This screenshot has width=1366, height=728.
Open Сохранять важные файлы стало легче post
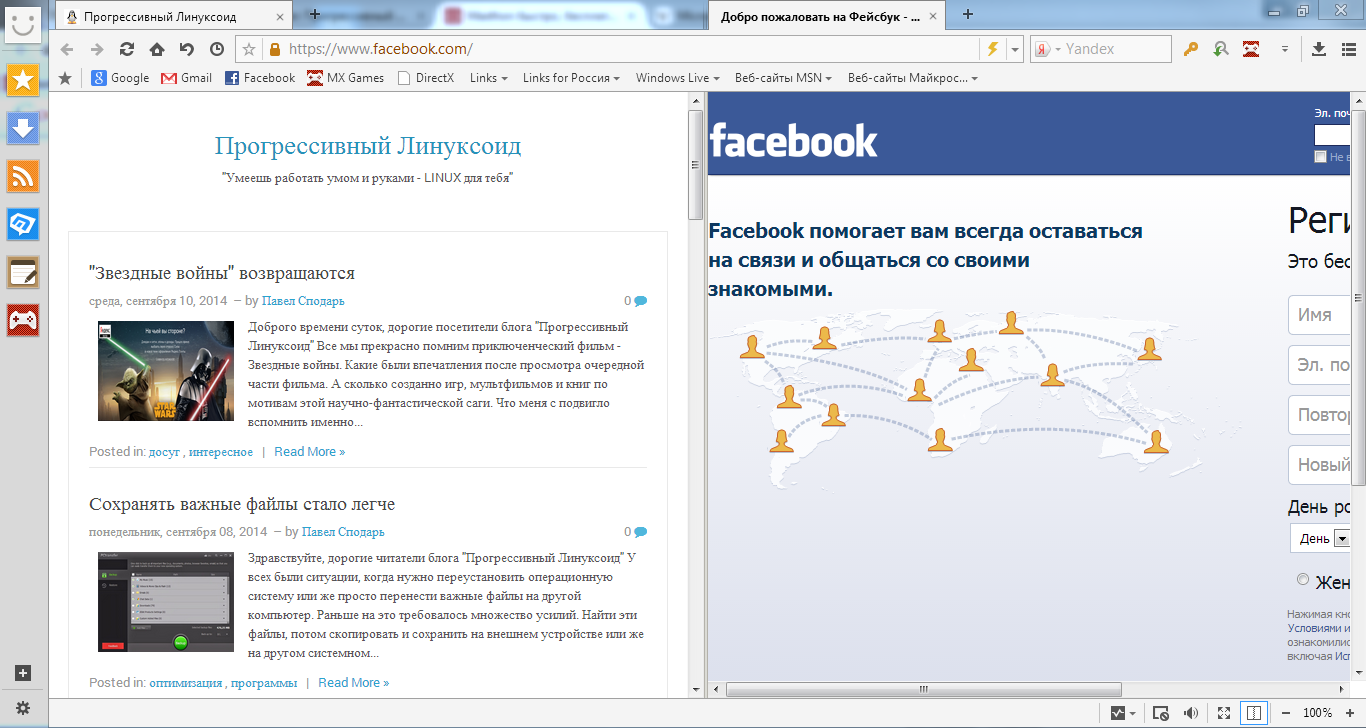242,504
